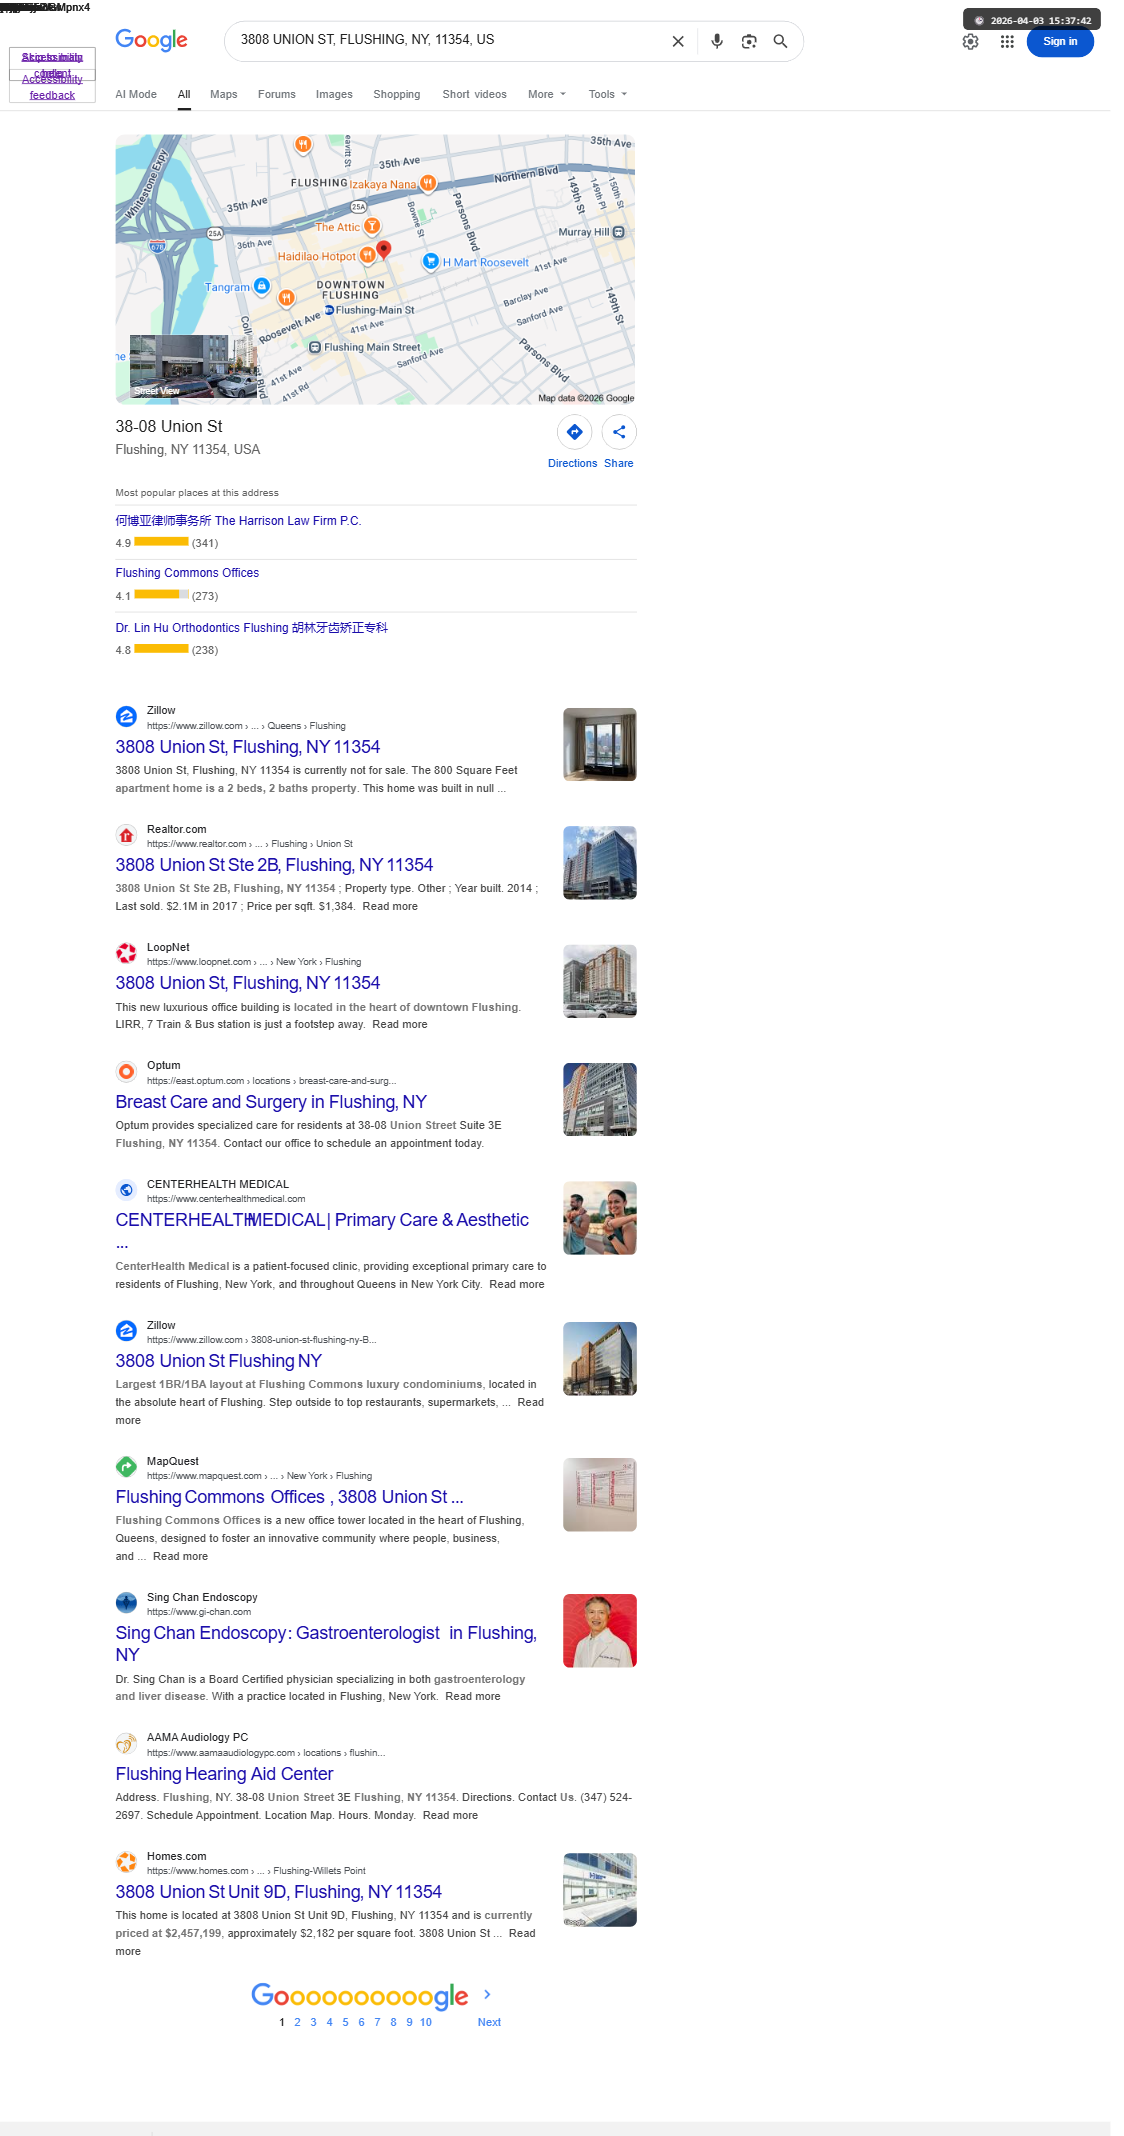
Task: Switch to AI Mode tab
Action: pos(136,94)
